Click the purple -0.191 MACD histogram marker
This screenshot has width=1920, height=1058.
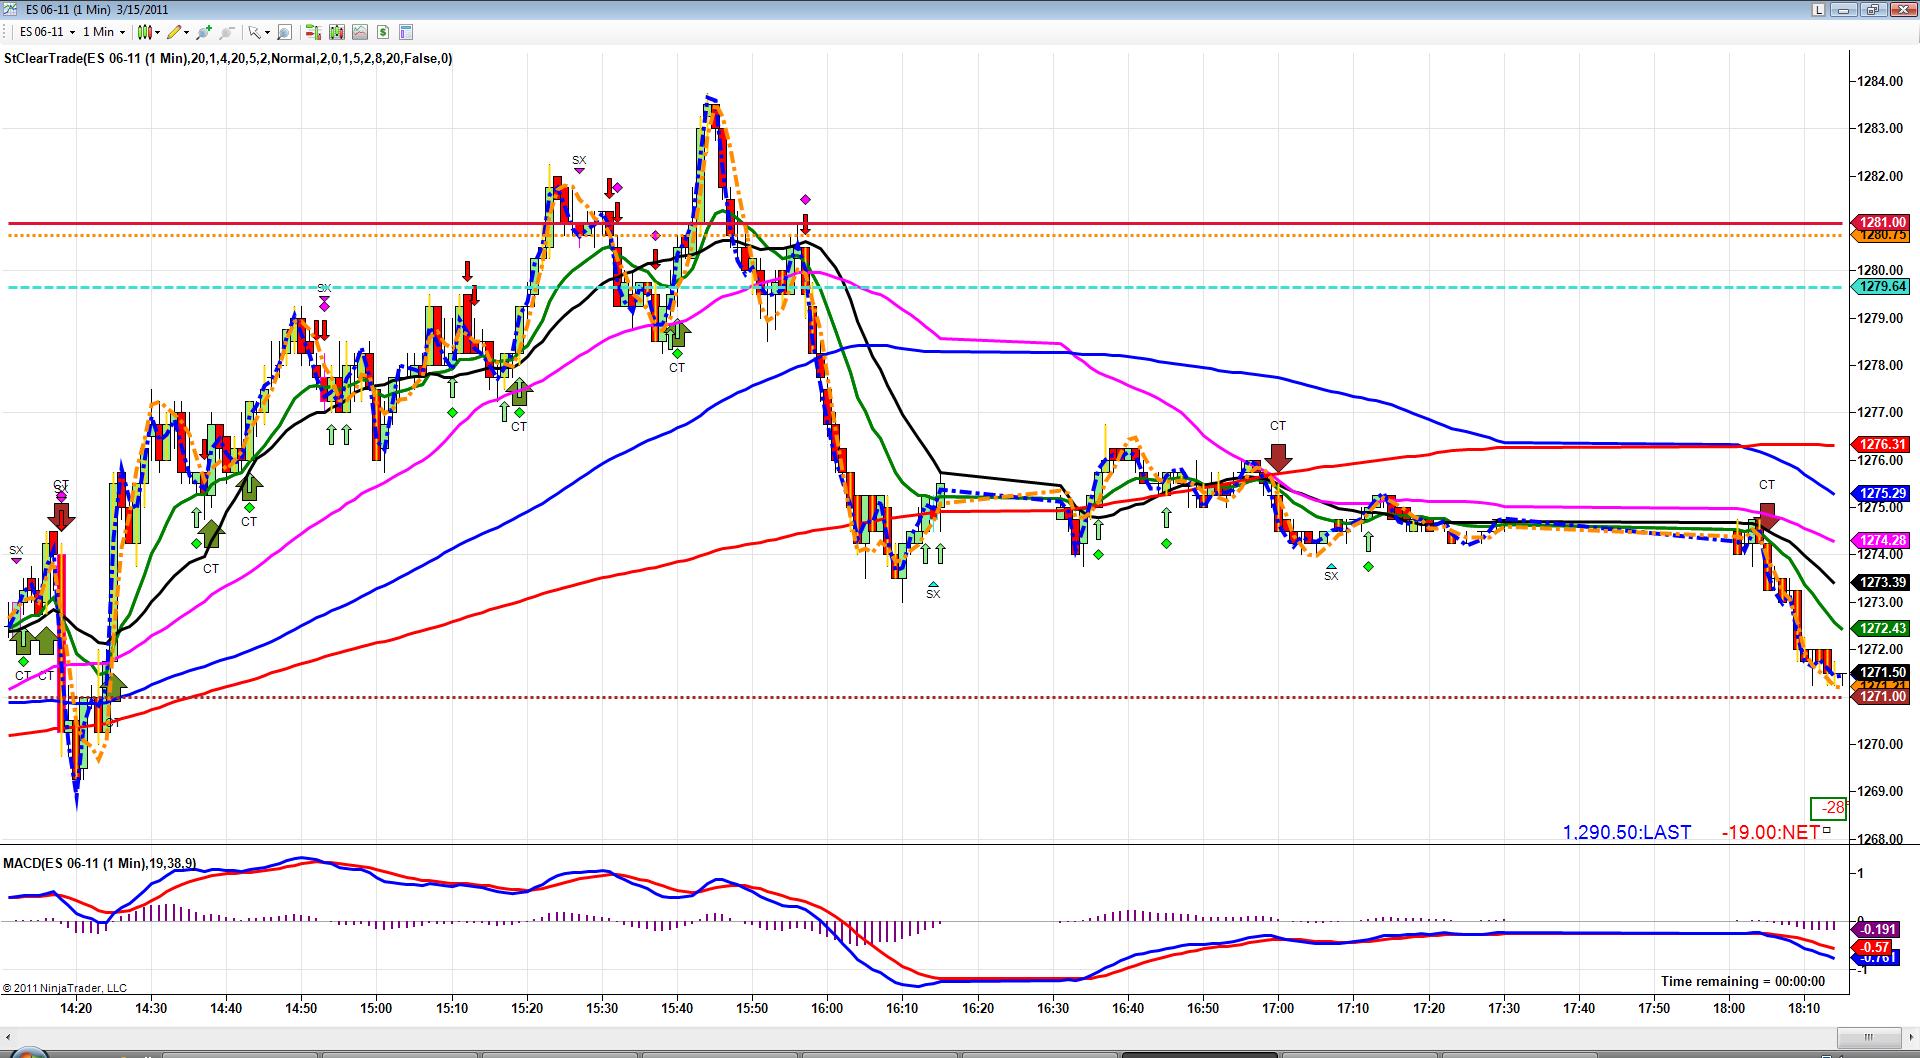click(1875, 930)
